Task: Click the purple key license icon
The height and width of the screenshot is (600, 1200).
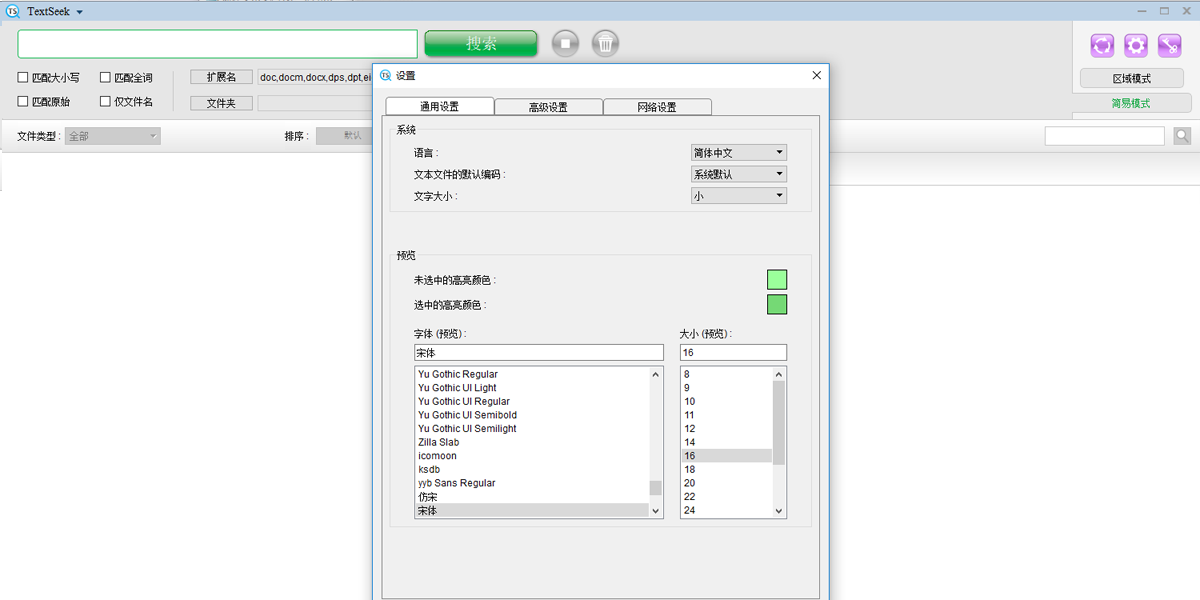Action: point(1170,45)
